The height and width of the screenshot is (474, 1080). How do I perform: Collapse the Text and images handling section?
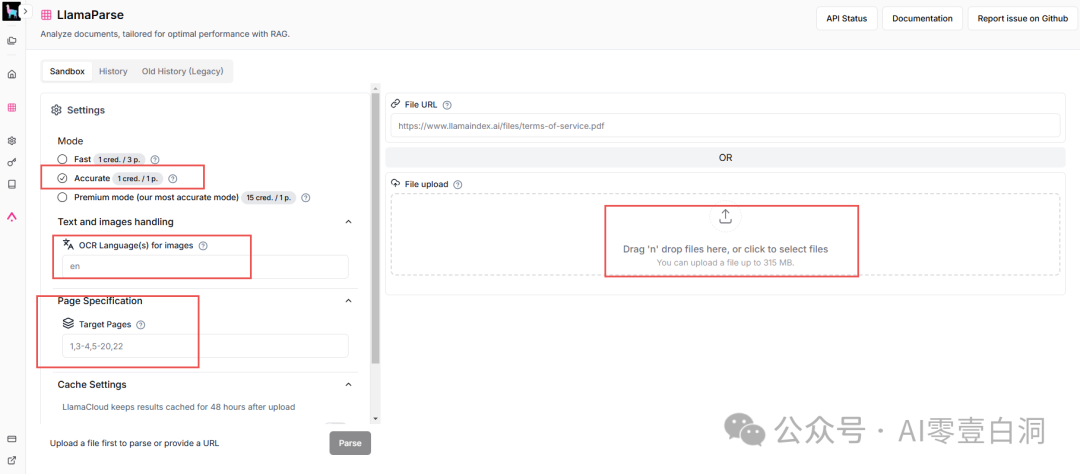[349, 222]
